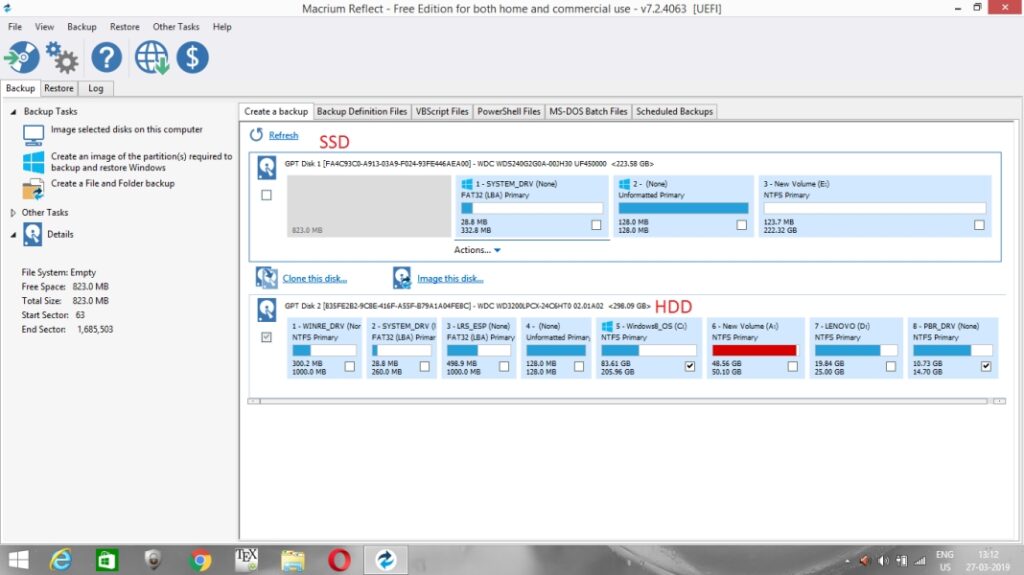The height and width of the screenshot is (575, 1024).
Task: Check the GPT Disk 1 select-all checkbox
Action: (266, 195)
